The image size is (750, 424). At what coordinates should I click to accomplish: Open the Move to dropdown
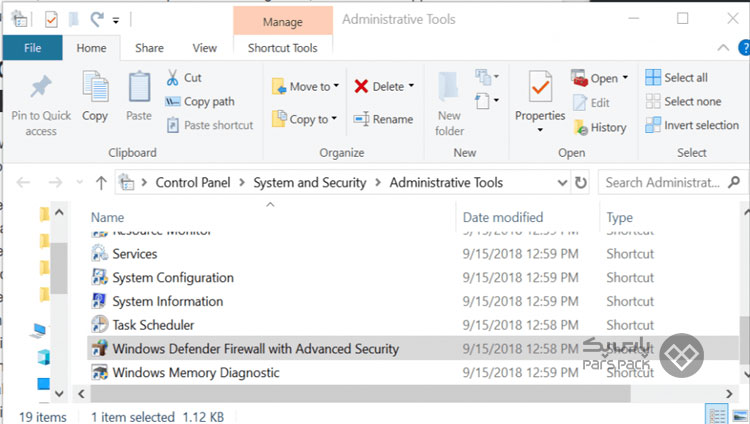[306, 87]
